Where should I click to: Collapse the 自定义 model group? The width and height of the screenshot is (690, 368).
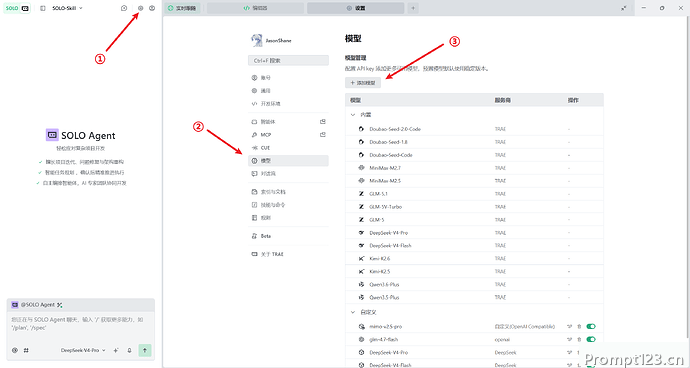click(x=352, y=312)
